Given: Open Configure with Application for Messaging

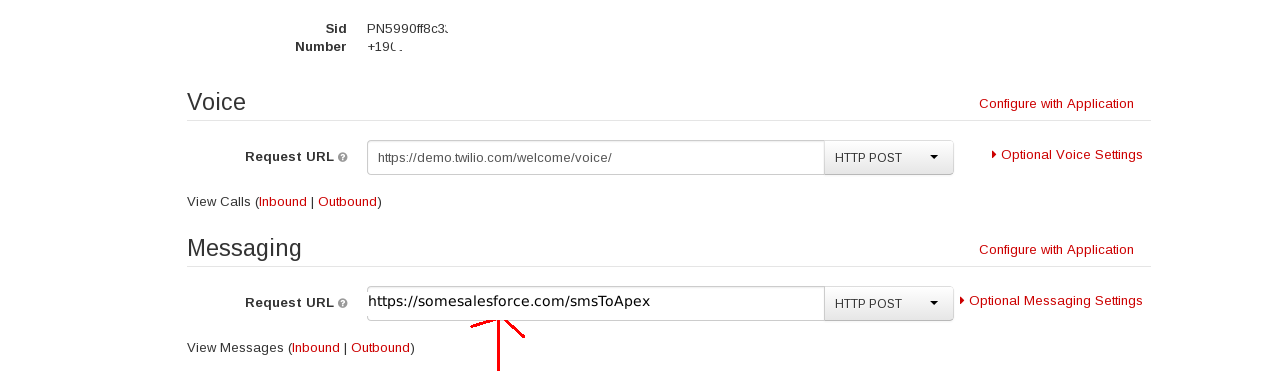Looking at the screenshot, I should [x=1056, y=249].
